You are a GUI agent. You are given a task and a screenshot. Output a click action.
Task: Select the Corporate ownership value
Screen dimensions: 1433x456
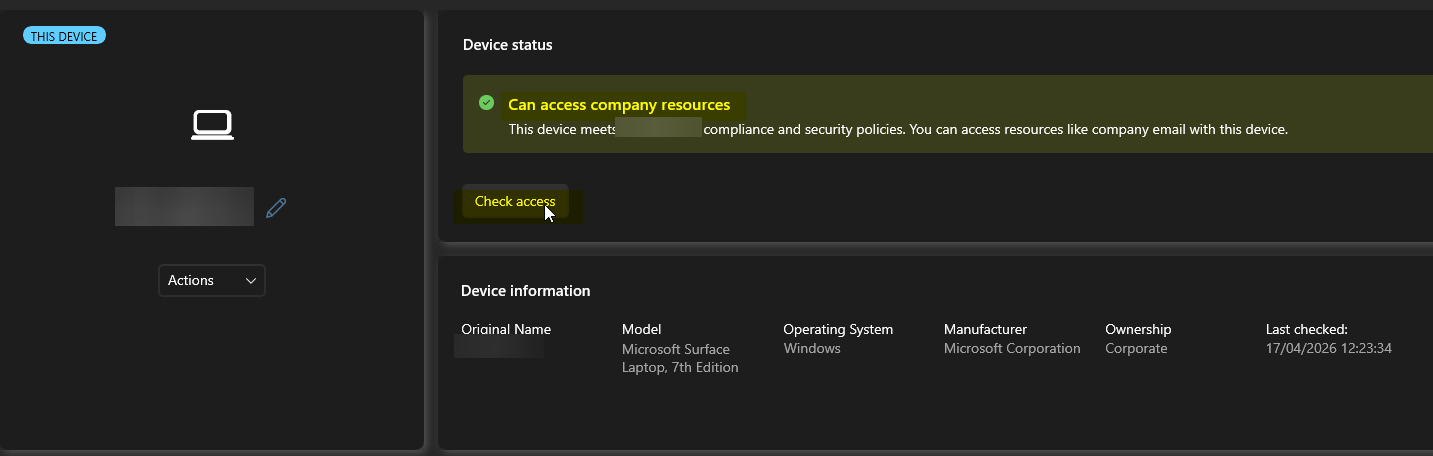1135,349
